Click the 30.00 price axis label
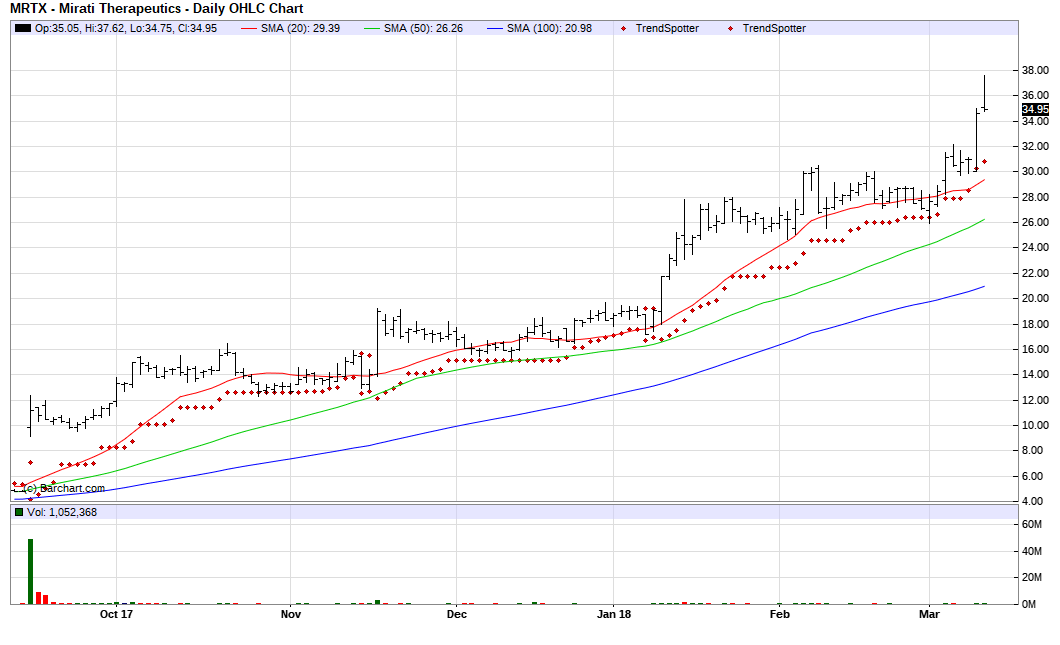 click(1035, 172)
